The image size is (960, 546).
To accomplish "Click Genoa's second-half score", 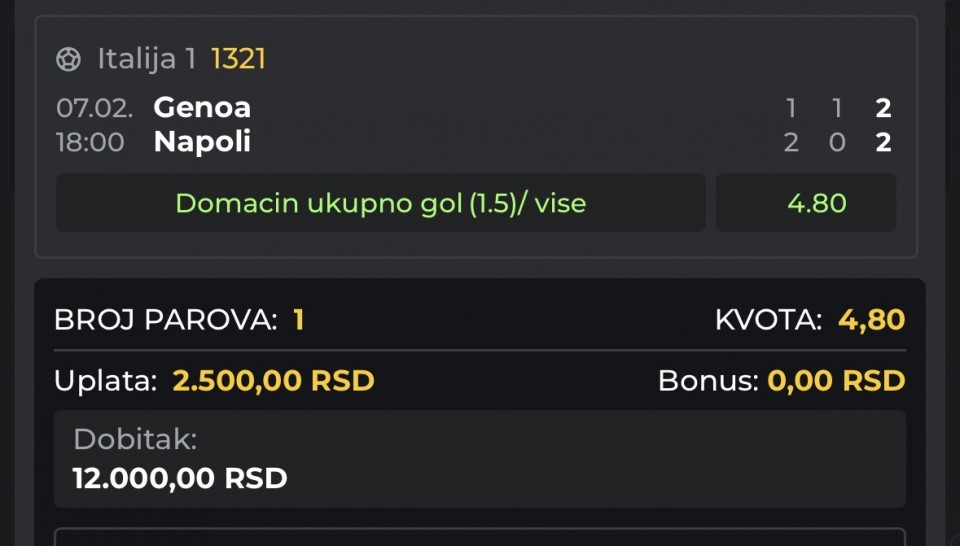I will (x=837, y=108).
